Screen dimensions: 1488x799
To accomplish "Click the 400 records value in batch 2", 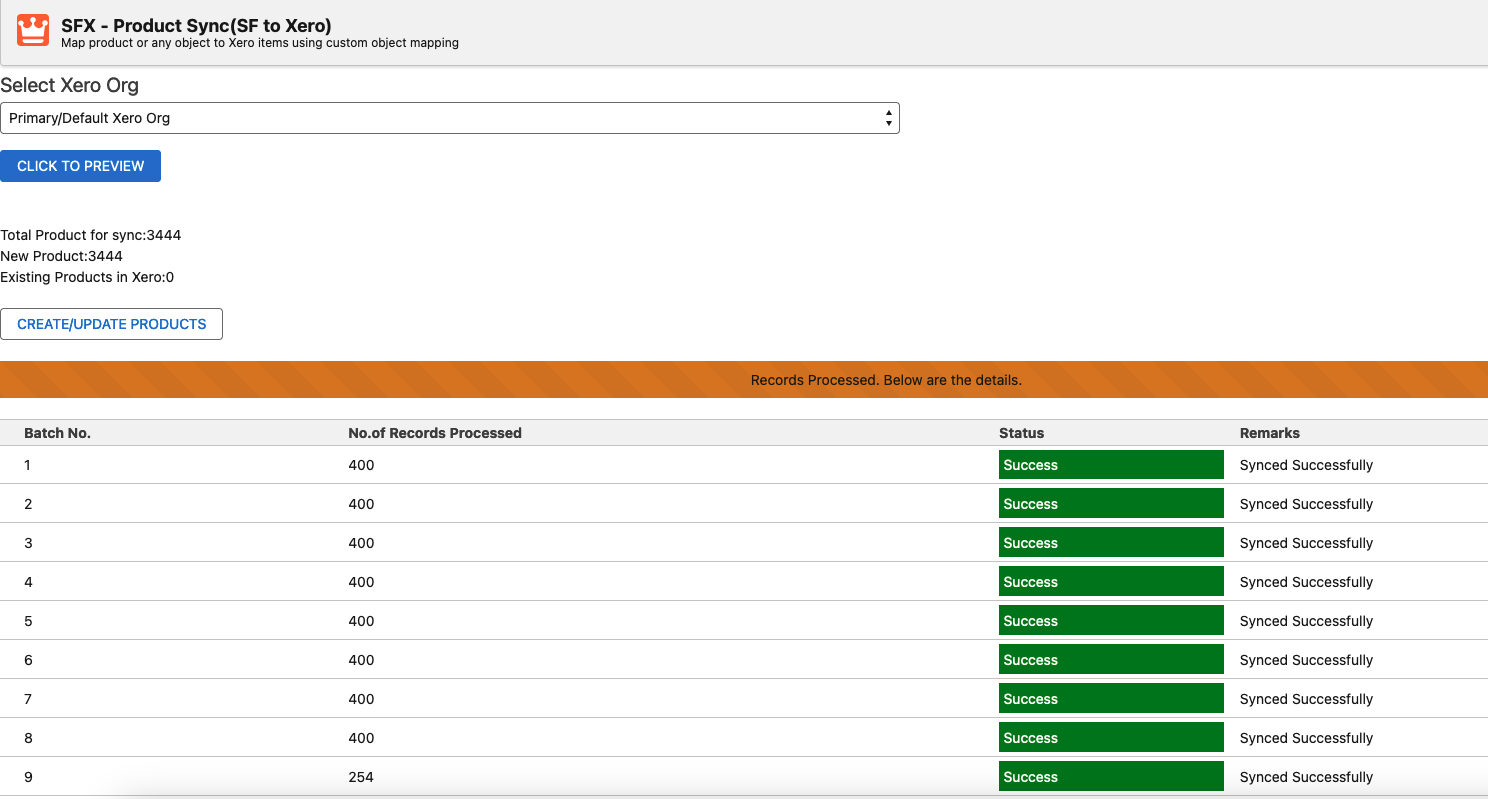I will click(x=361, y=504).
